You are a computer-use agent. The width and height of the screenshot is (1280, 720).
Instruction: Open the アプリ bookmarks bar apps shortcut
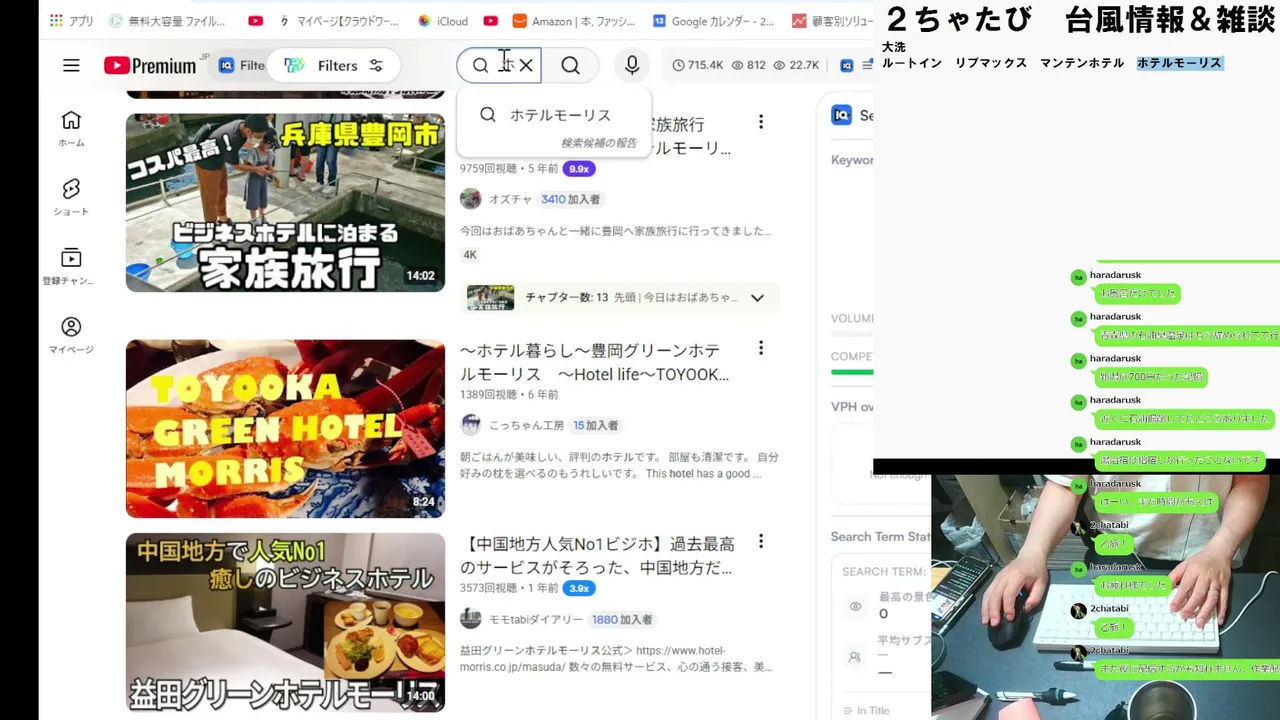[71, 21]
